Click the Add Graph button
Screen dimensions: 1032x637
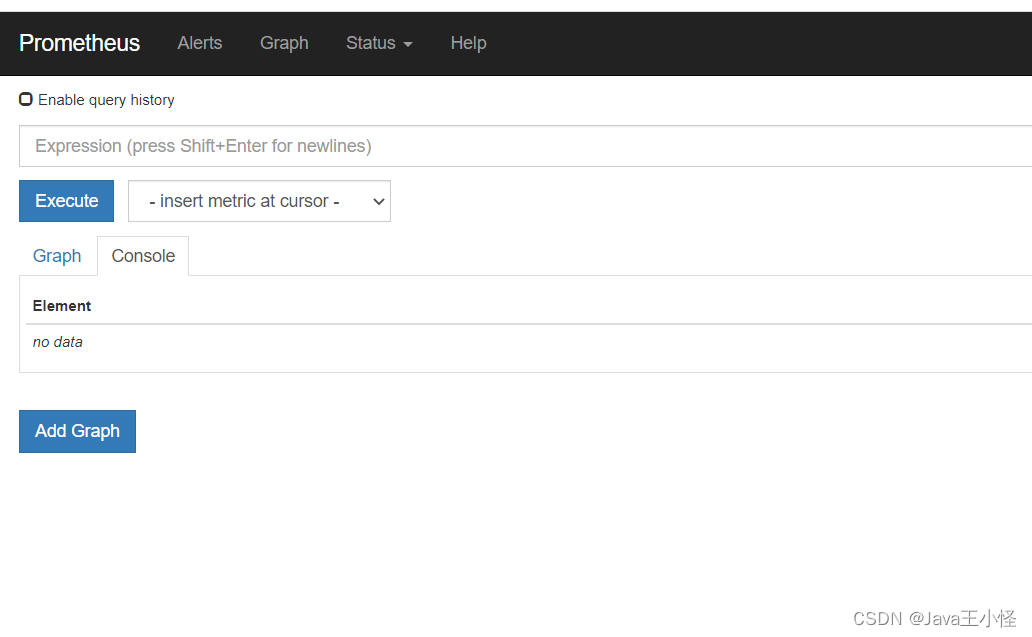click(x=77, y=431)
